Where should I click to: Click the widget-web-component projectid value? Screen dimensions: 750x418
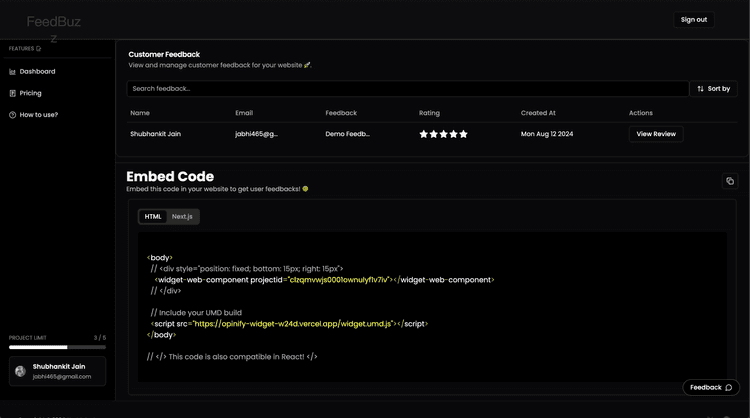(x=339, y=280)
